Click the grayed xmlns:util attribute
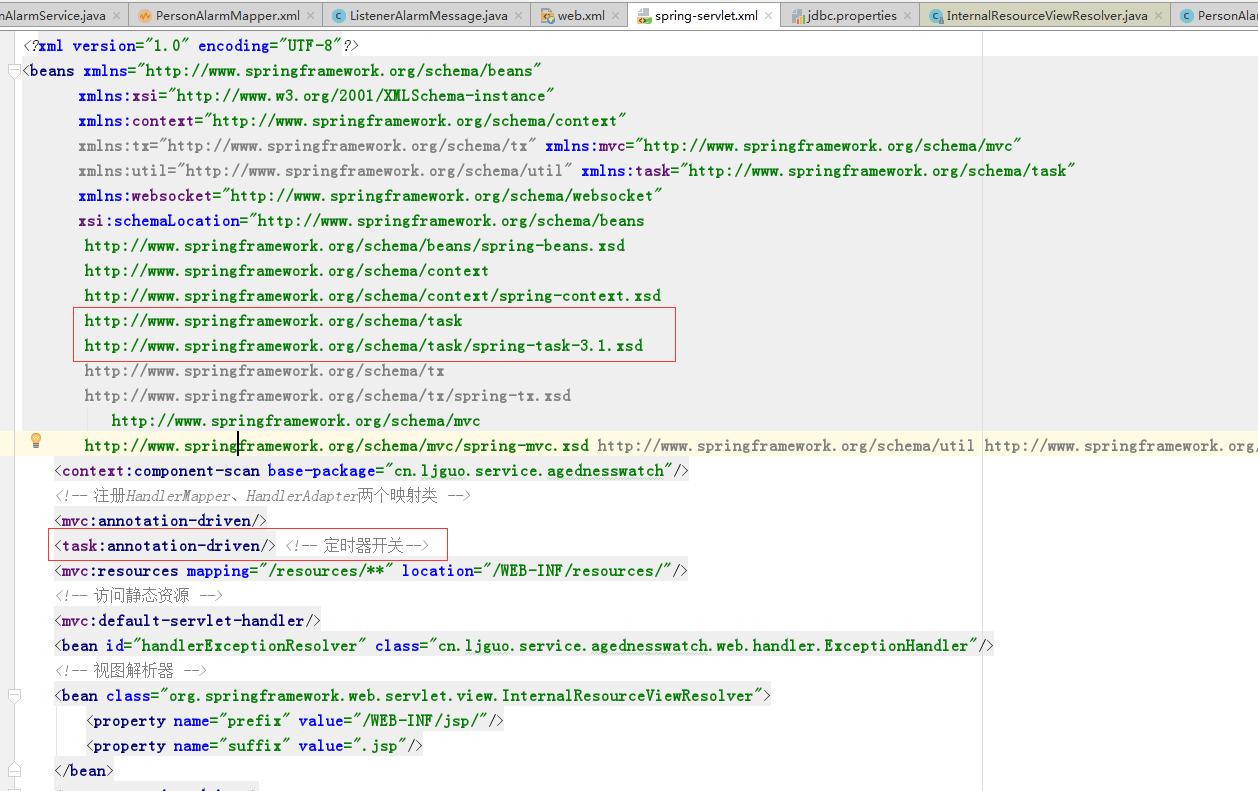Screen dimensions: 1258x791 [x=326, y=171]
